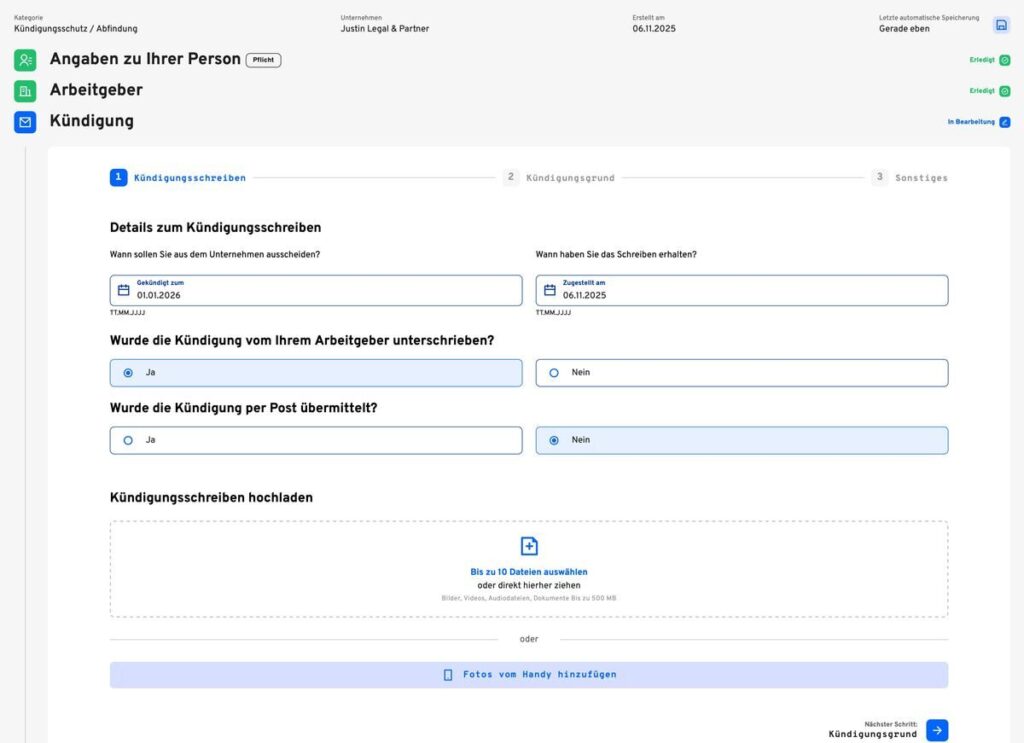The height and width of the screenshot is (743, 1024).
Task: Click the blue arrow next-step icon
Action: point(936,730)
